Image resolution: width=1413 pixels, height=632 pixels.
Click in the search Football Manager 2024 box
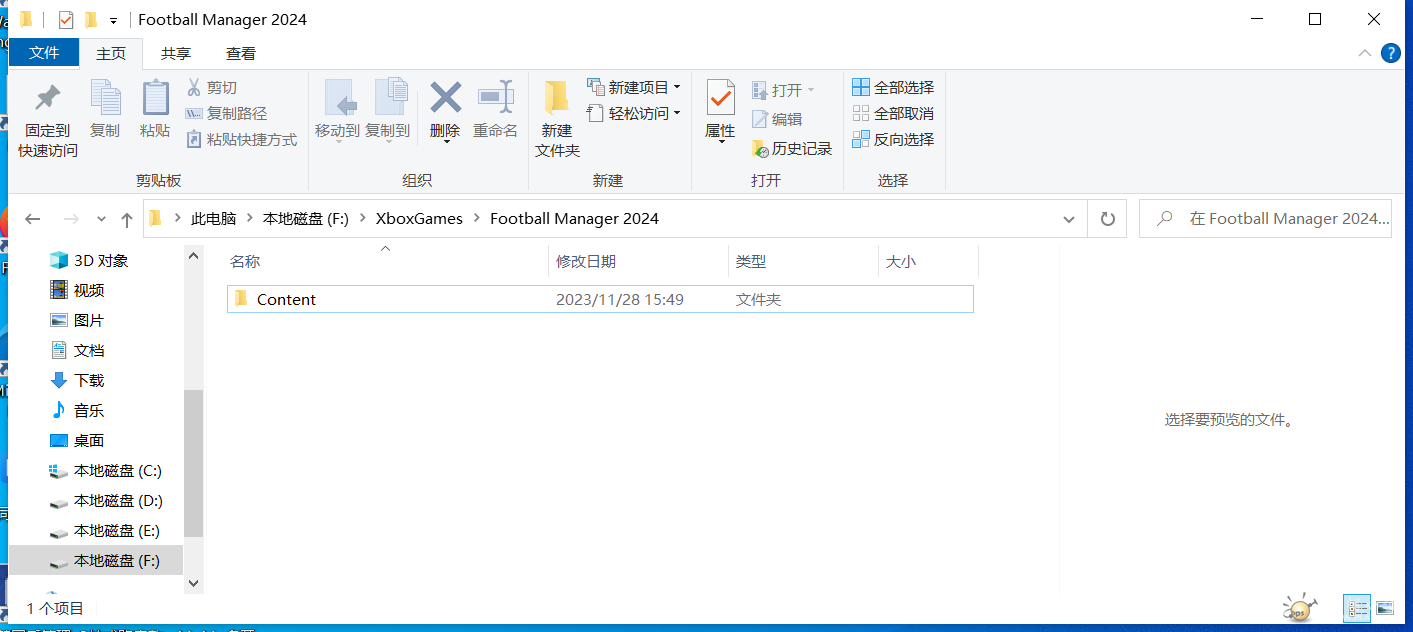point(1265,219)
